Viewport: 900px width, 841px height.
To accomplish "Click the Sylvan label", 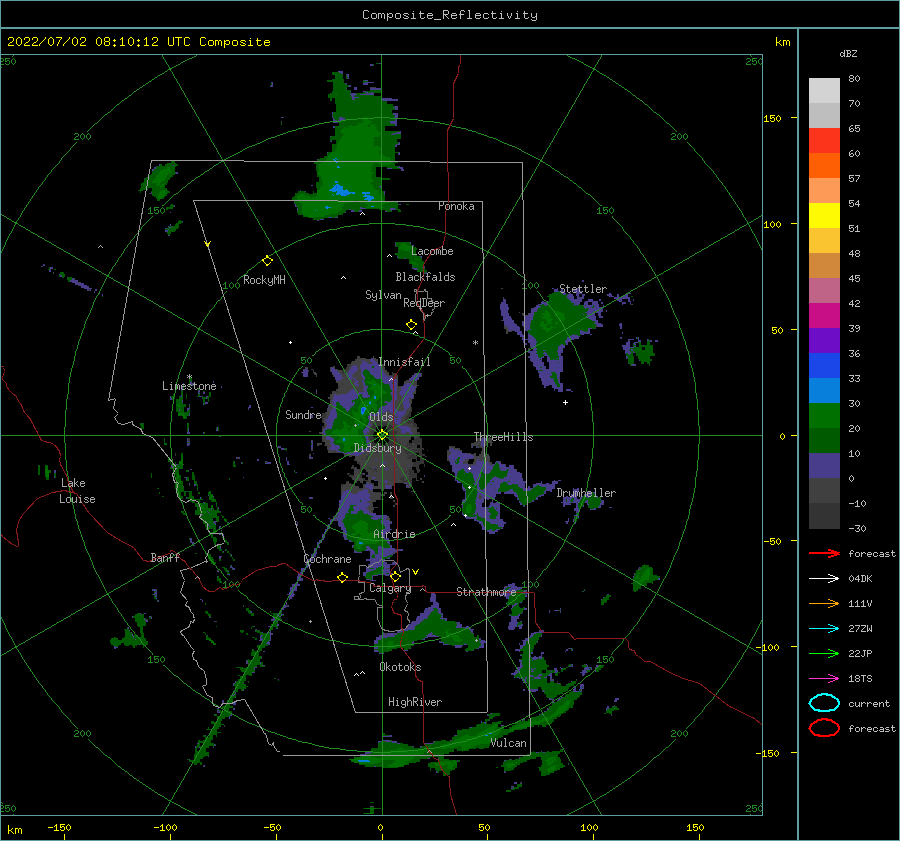I will click(x=383, y=295).
